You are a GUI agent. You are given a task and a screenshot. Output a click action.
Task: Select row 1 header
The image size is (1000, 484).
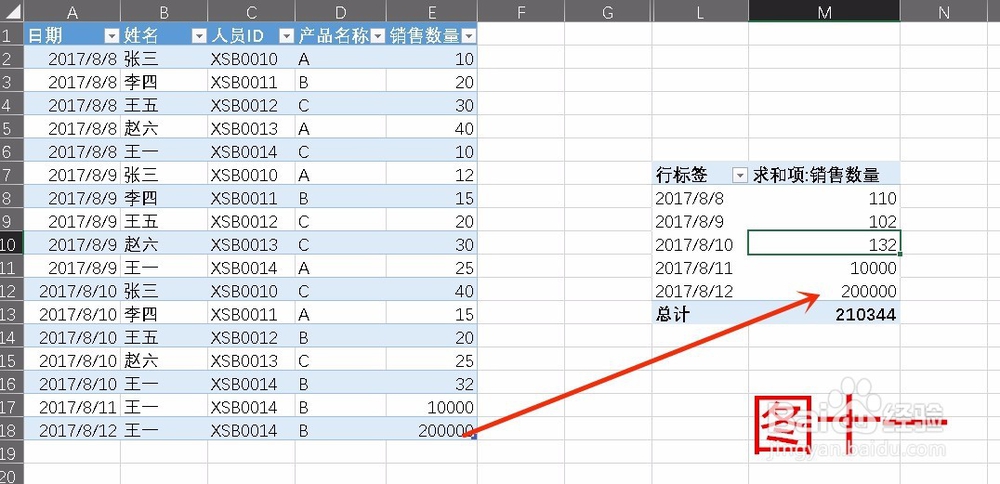point(11,36)
